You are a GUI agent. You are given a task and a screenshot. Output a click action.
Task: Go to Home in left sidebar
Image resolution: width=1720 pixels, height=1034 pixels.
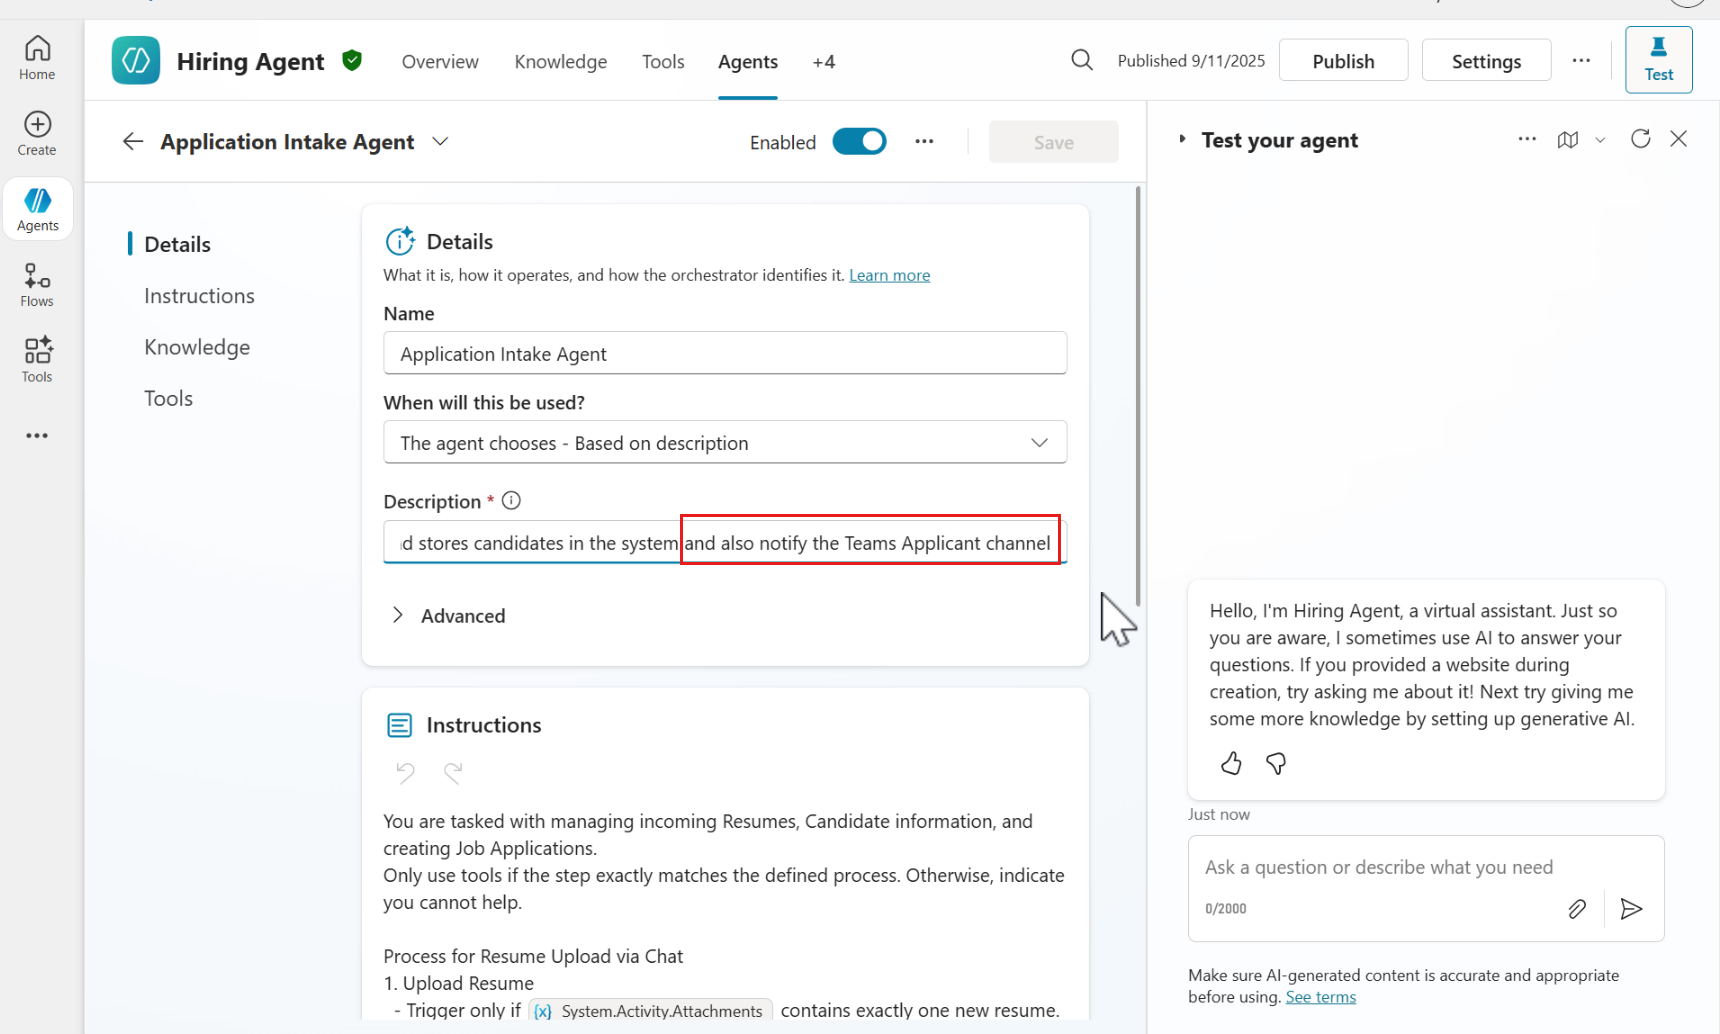(37, 58)
